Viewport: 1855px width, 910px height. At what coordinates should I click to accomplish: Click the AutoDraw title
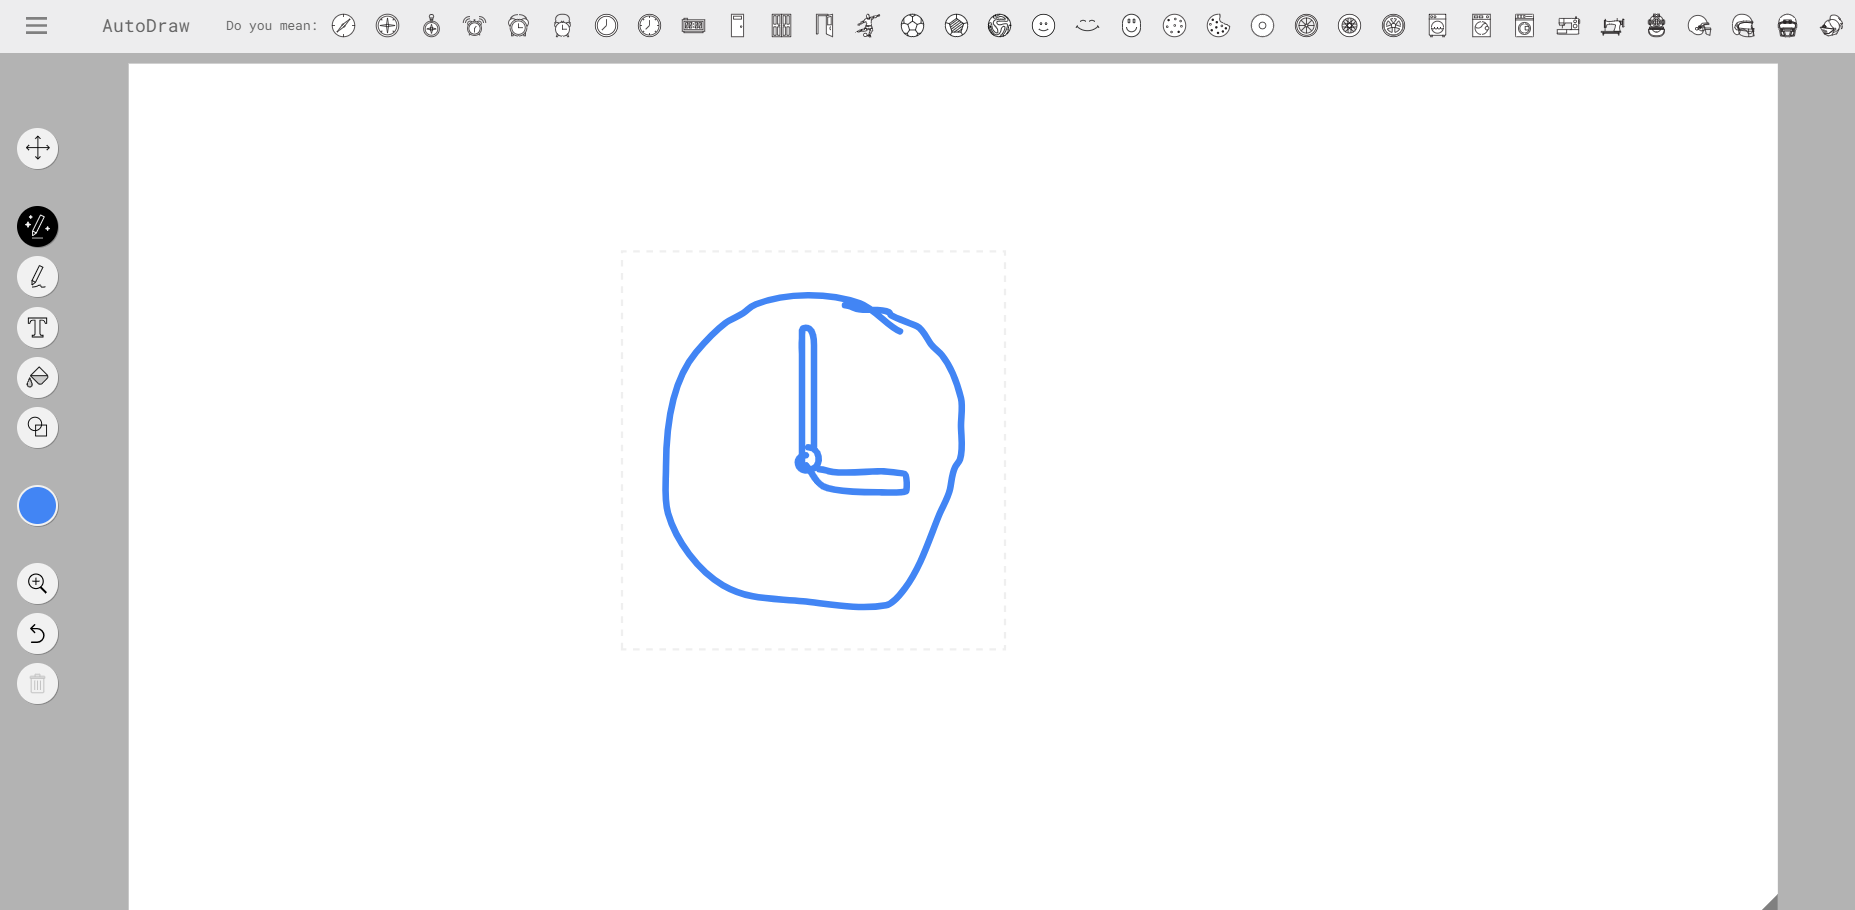pos(146,26)
